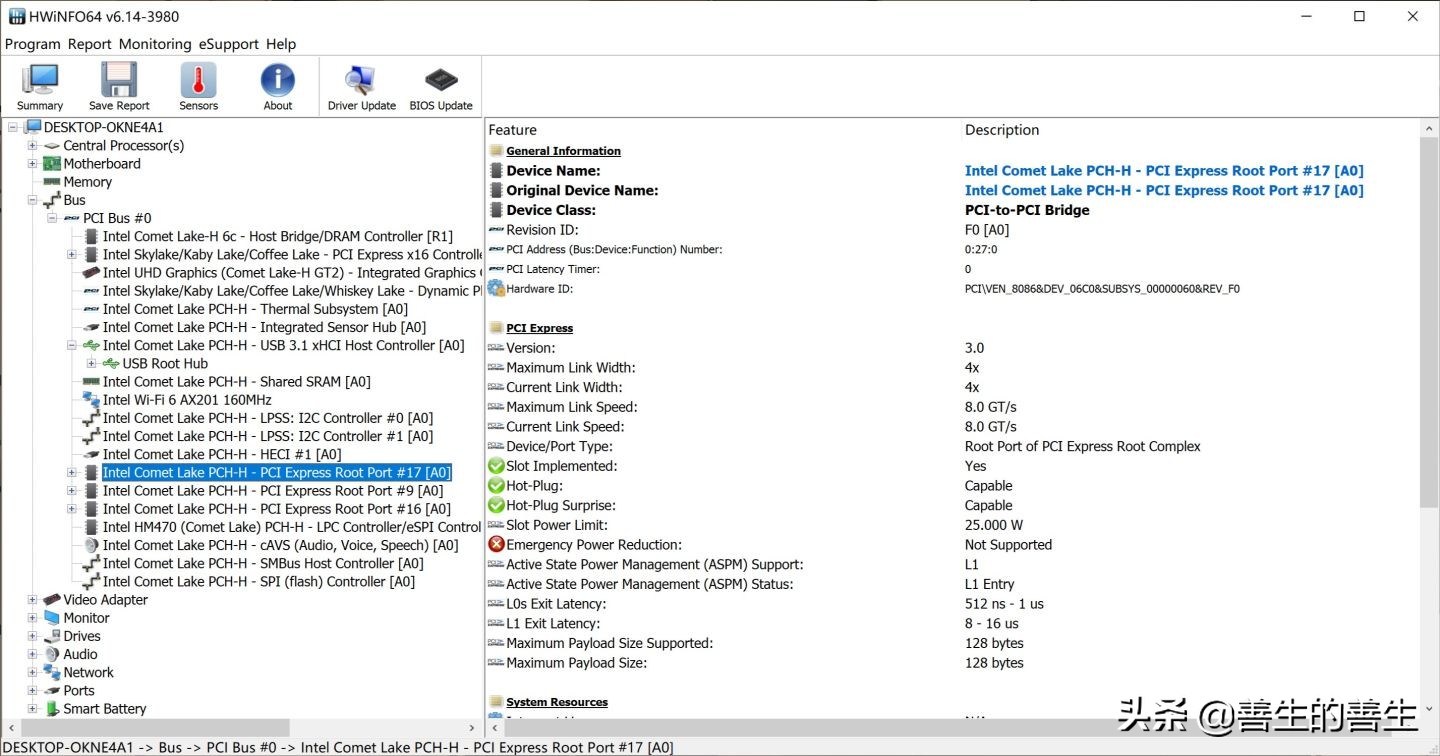Click the About info icon

tap(278, 86)
